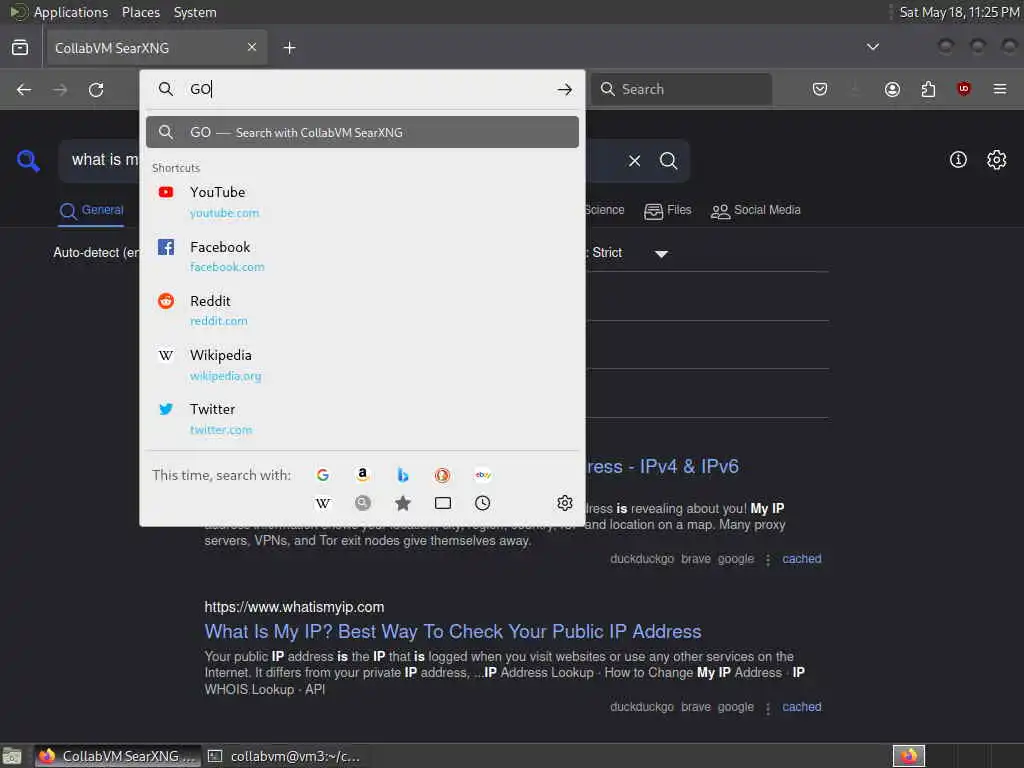The image size is (1024, 768).
Task: Open Facebook shortcut suggestion
Action: pos(362,256)
